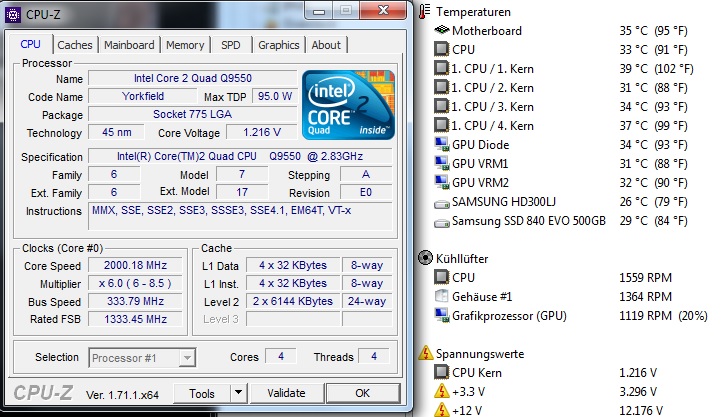Image resolution: width=723 pixels, height=417 pixels.
Task: Click the OK button
Action: [362, 393]
